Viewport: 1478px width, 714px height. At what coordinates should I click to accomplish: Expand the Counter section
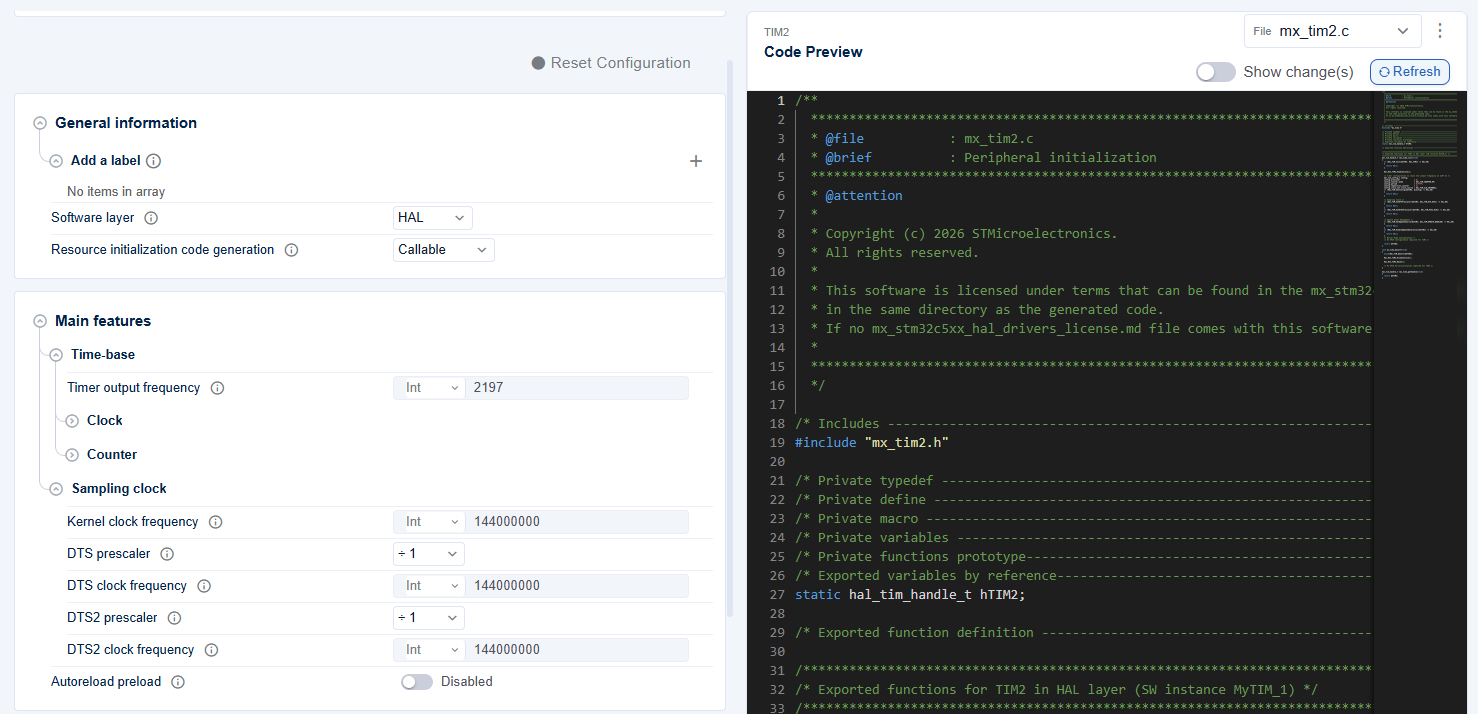click(x=72, y=455)
